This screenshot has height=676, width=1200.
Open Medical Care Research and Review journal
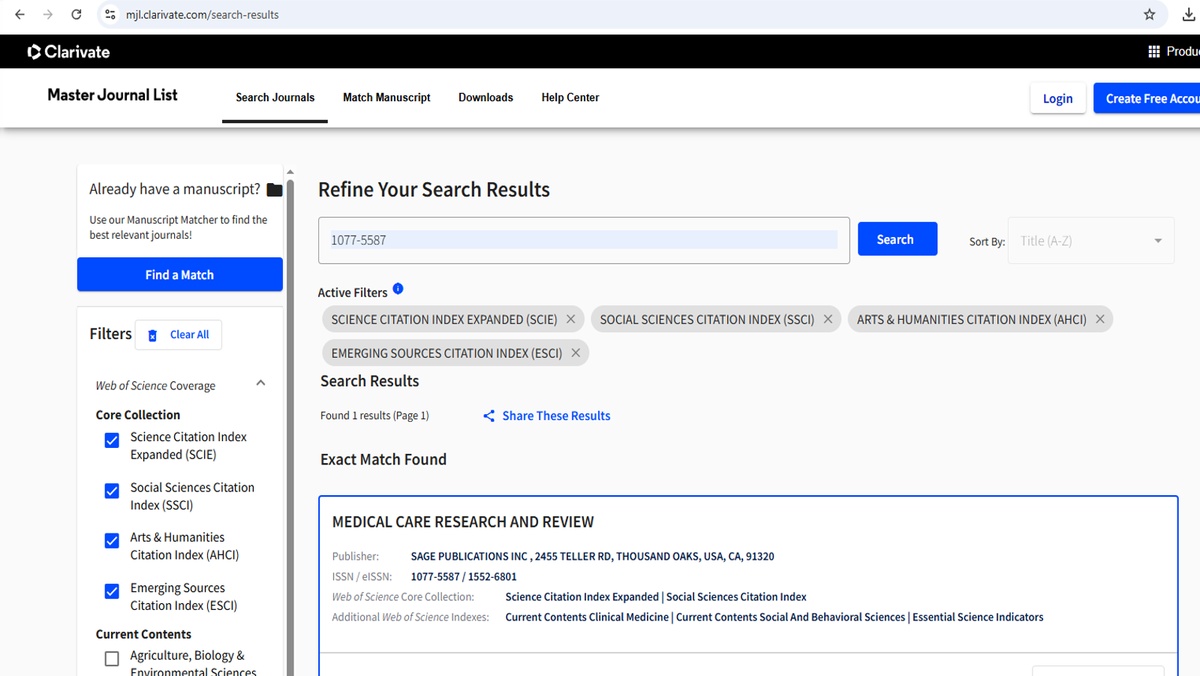click(x=463, y=522)
